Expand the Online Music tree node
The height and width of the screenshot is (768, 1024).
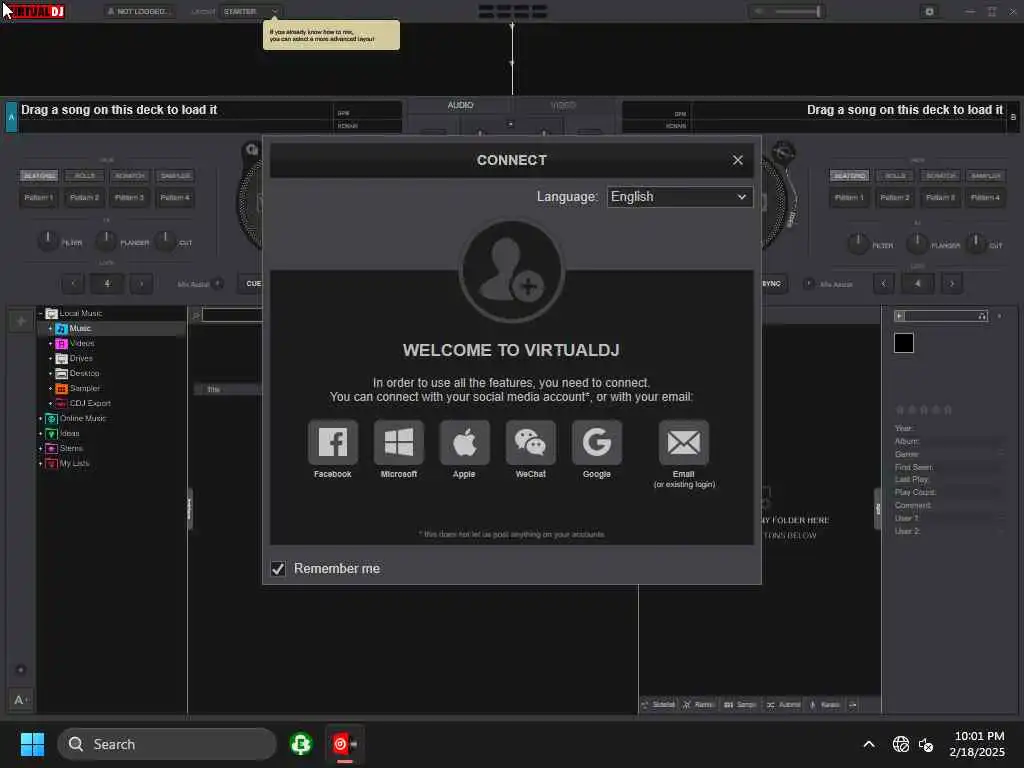pos(40,419)
